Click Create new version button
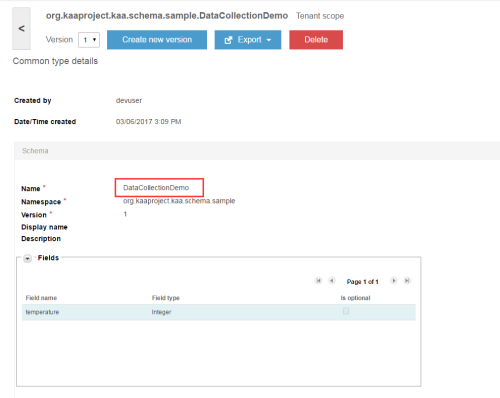500x398 pixels. (157, 40)
